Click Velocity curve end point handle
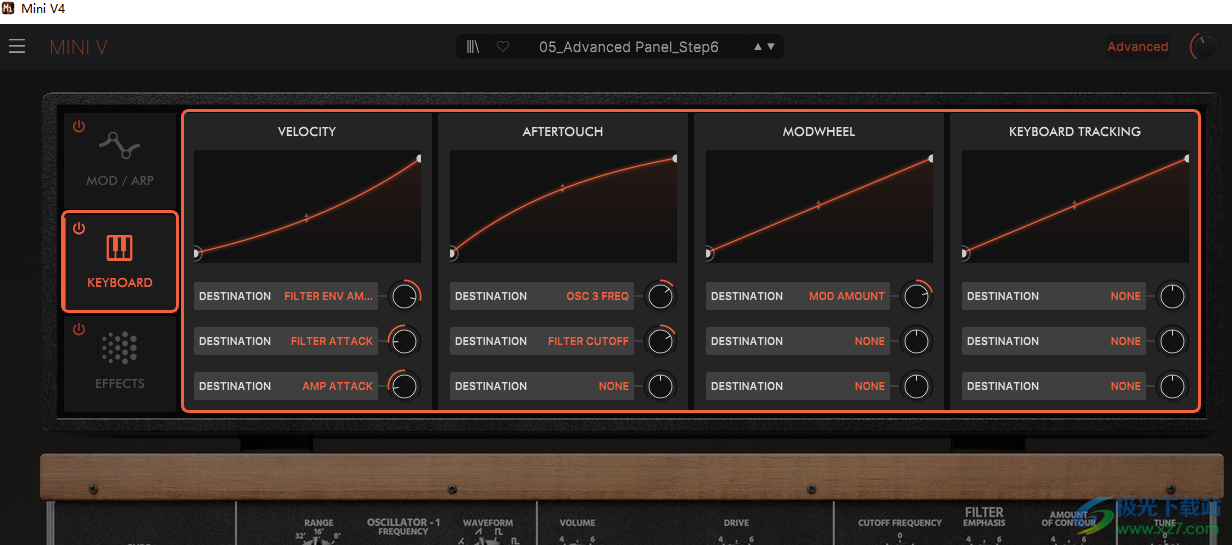 [418, 158]
